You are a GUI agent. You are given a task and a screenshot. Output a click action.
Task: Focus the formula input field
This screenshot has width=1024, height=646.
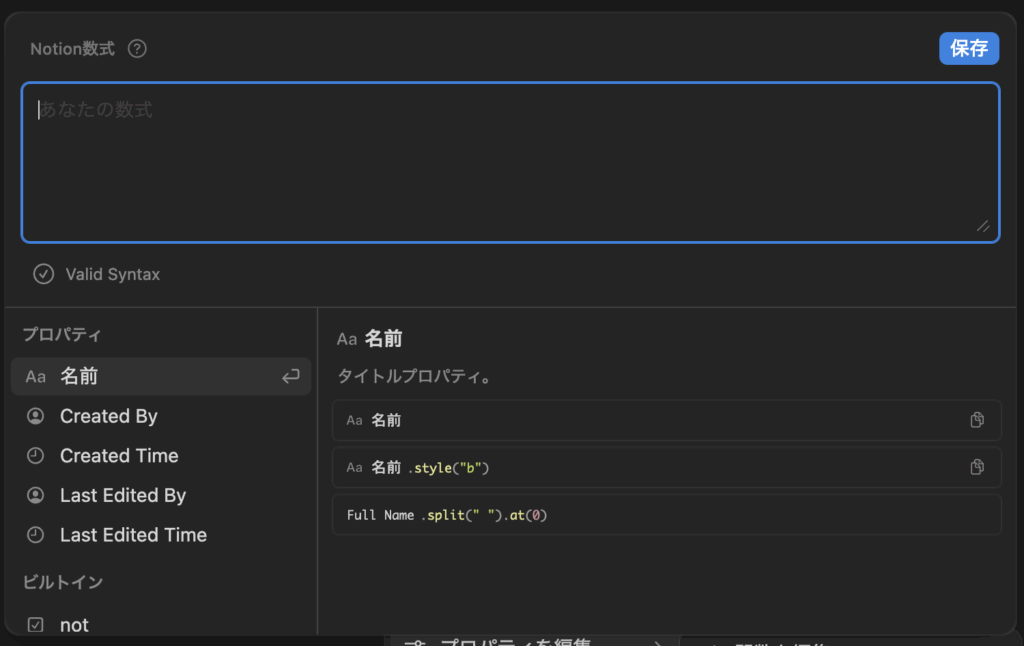pos(511,163)
